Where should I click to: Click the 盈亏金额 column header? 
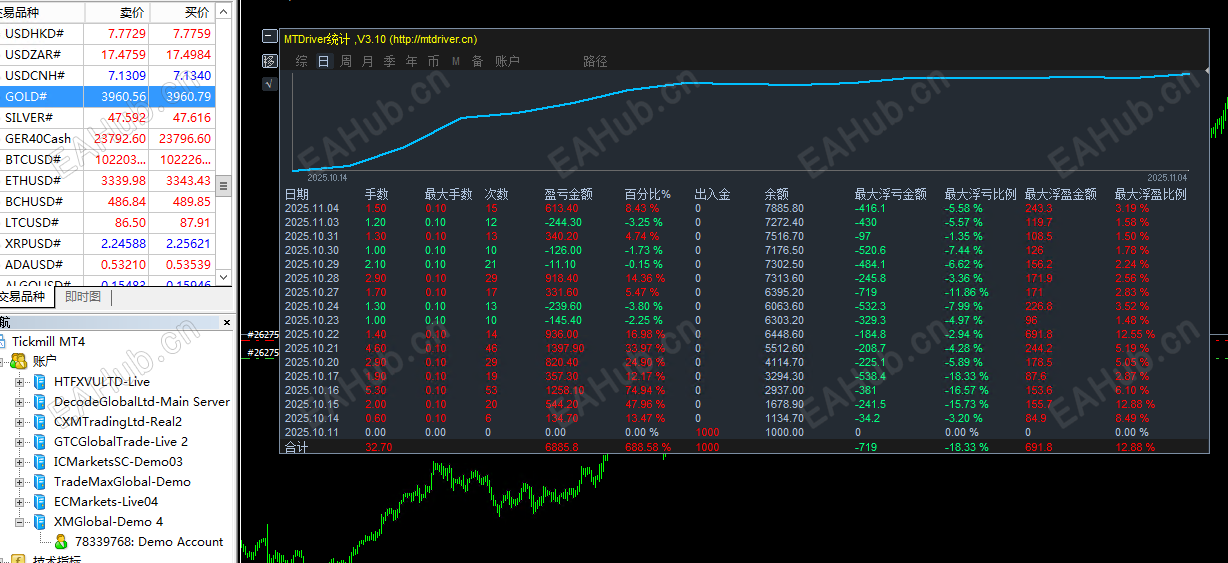(x=568, y=194)
